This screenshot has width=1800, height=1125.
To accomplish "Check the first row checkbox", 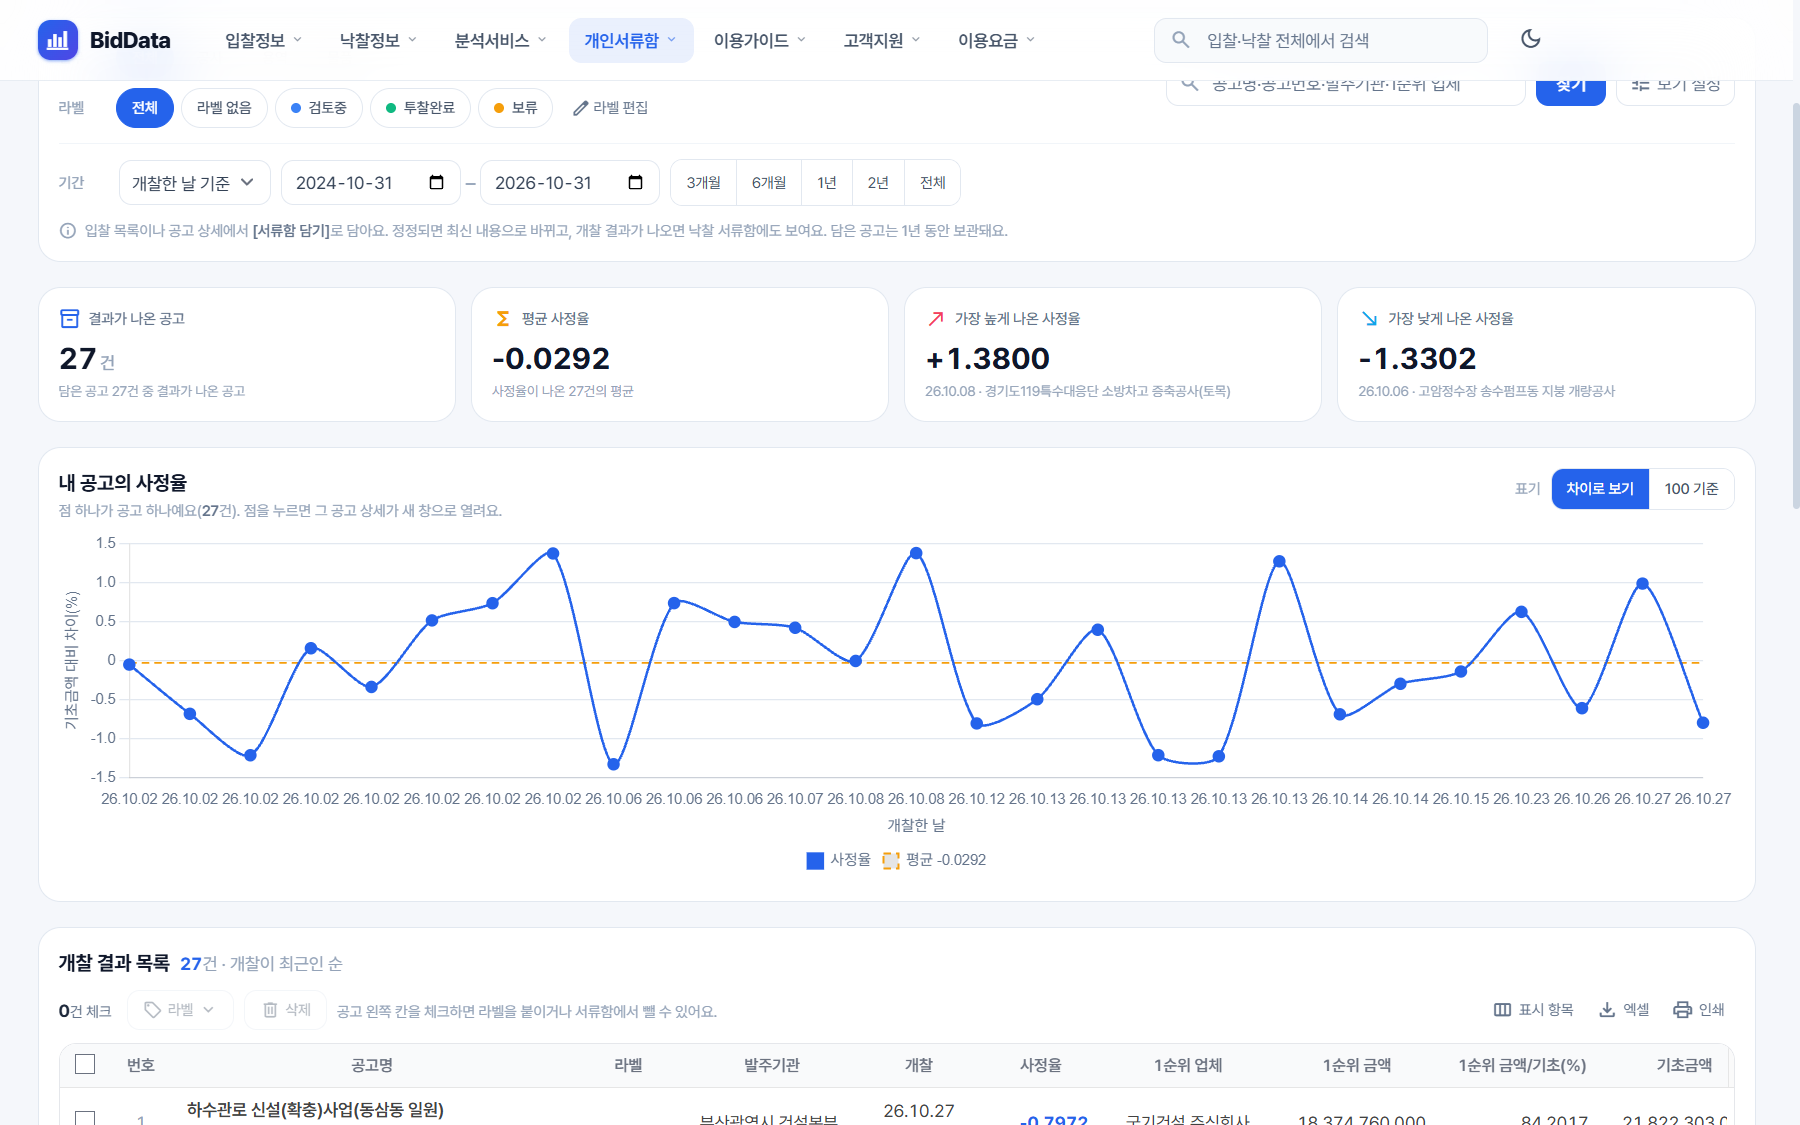I will click(85, 1118).
